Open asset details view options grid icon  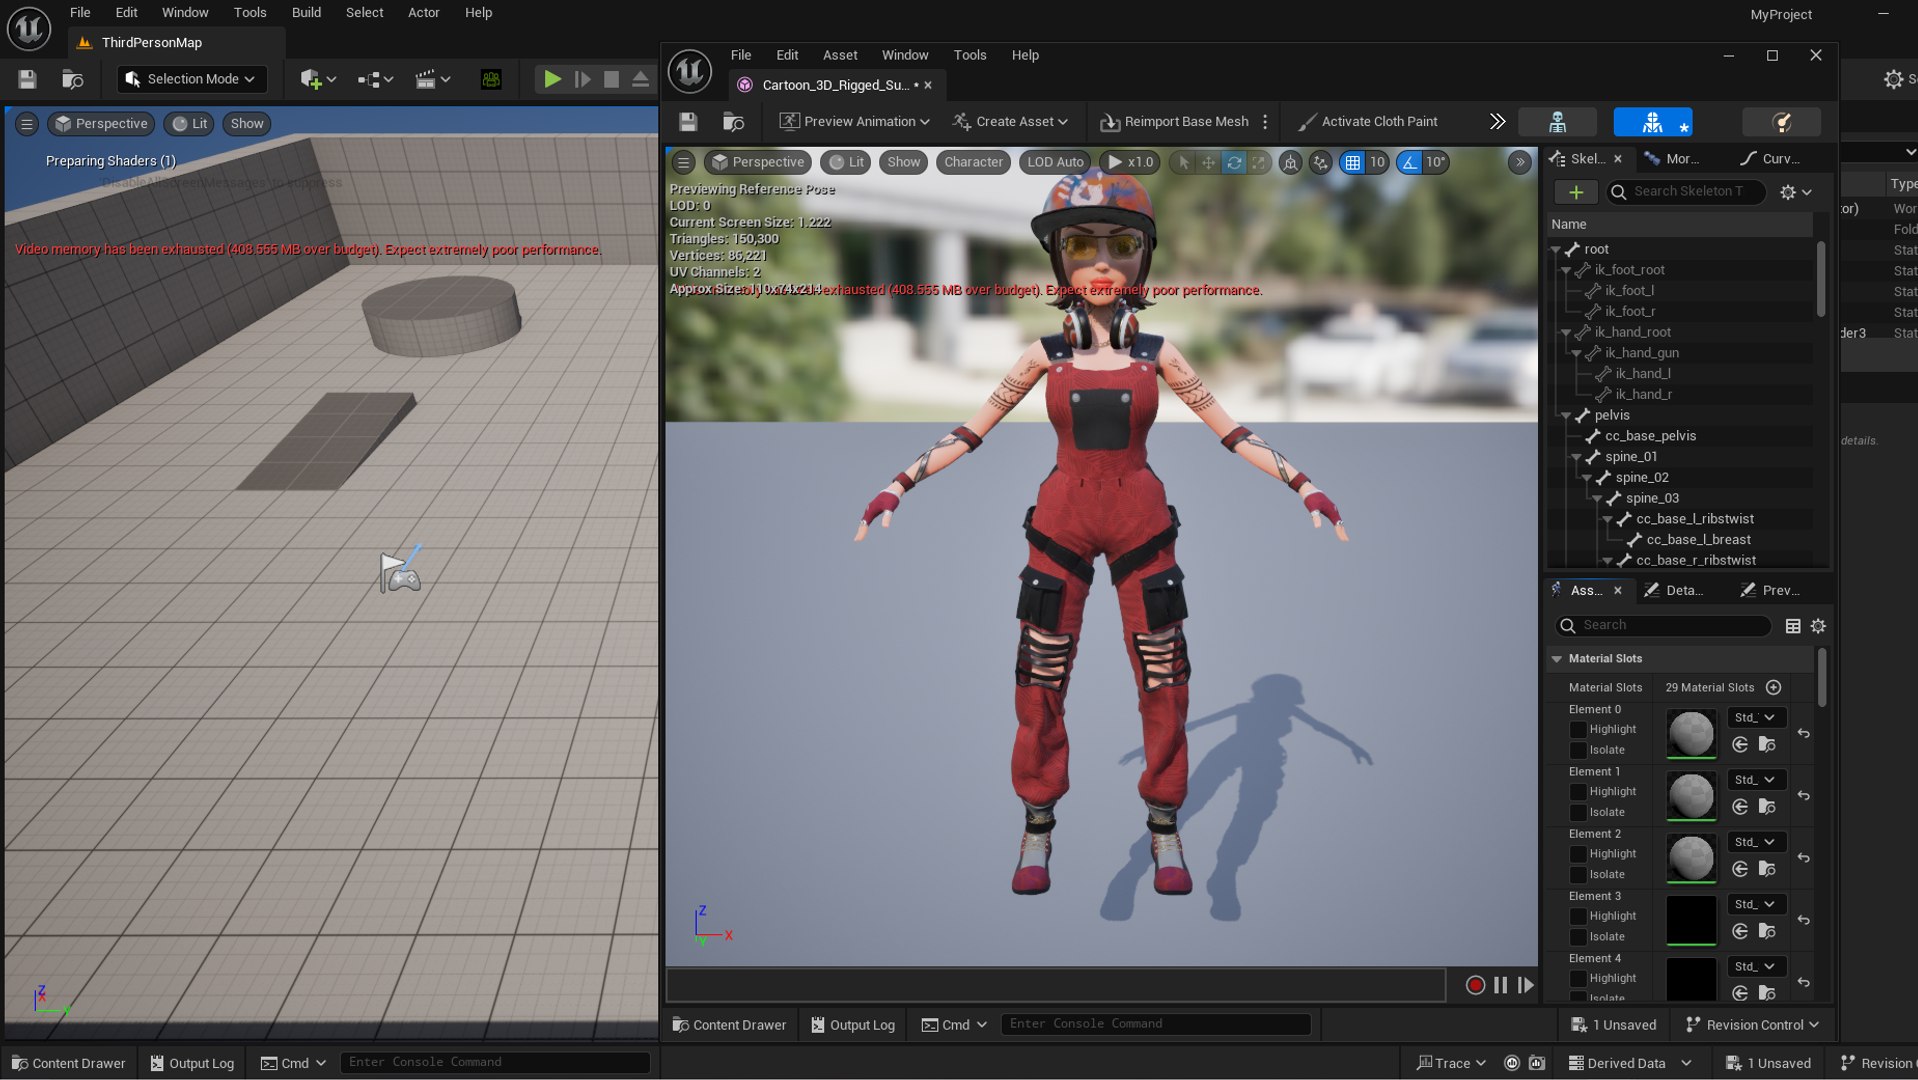1793,626
